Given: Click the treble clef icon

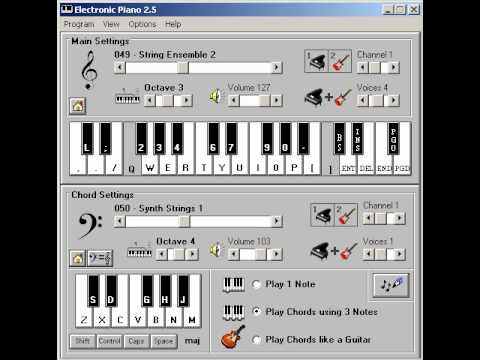Looking at the screenshot, I should (89, 70).
